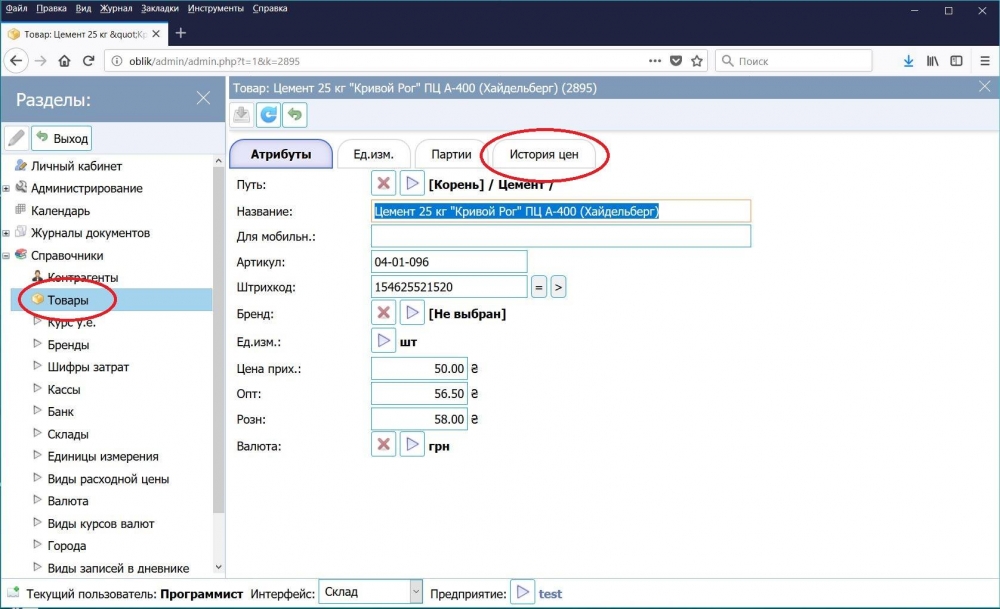Expand the Журналы документов node
Screen dimensions: 1000x609
(x=6, y=233)
